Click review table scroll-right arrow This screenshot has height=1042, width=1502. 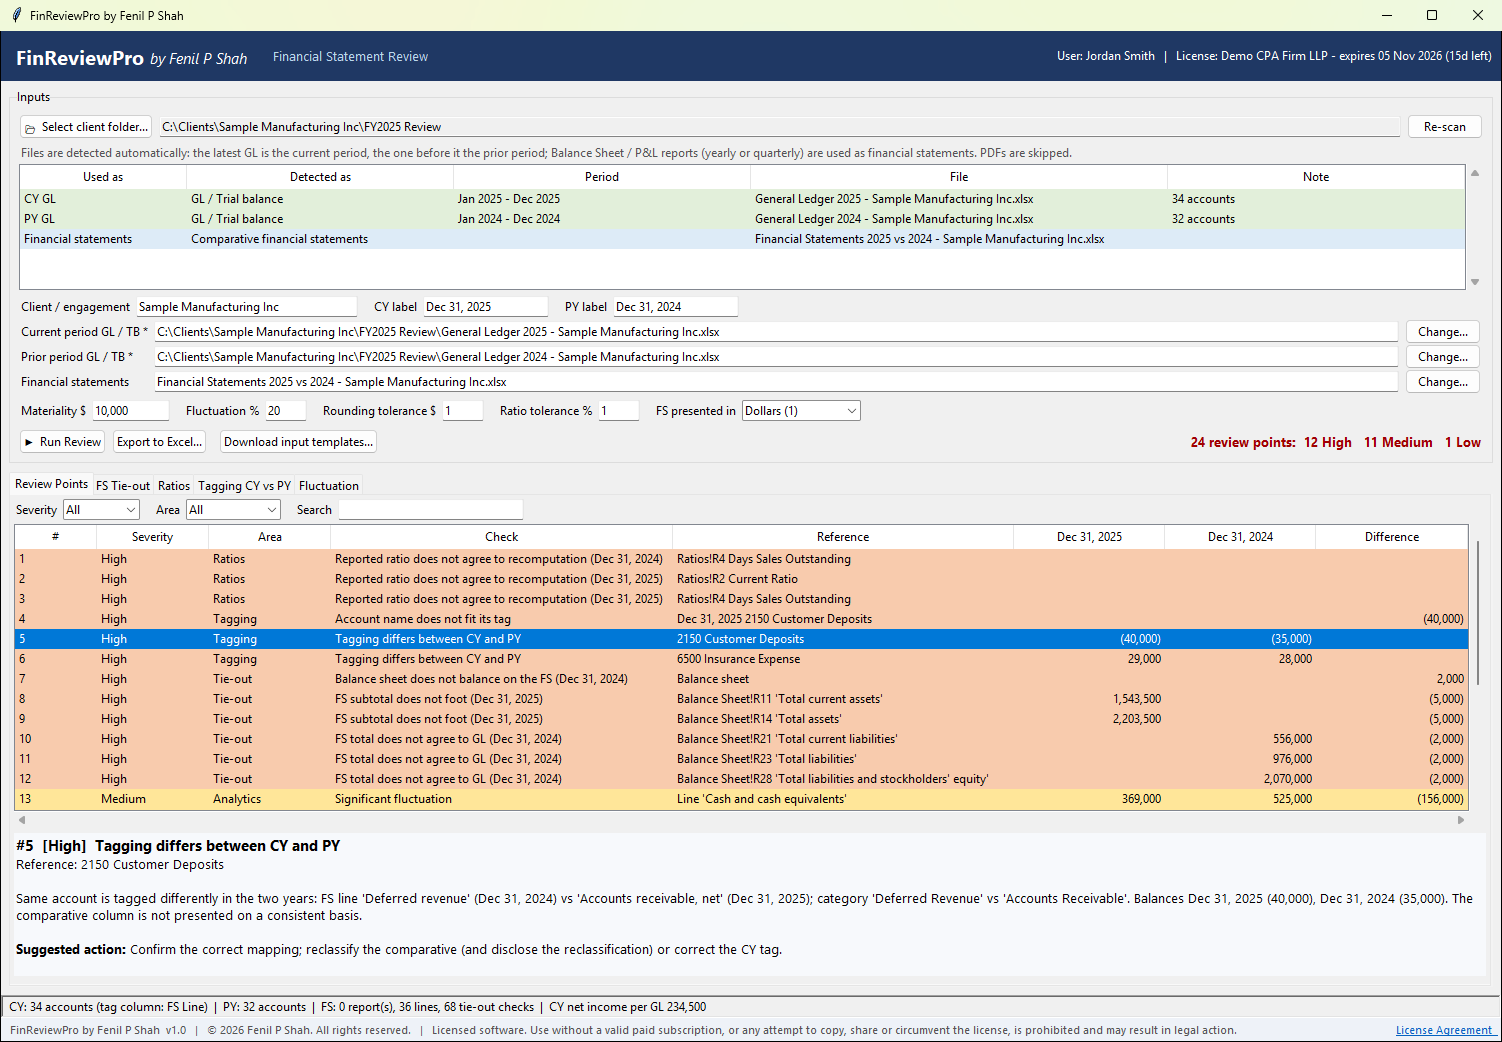pyautogui.click(x=1461, y=820)
